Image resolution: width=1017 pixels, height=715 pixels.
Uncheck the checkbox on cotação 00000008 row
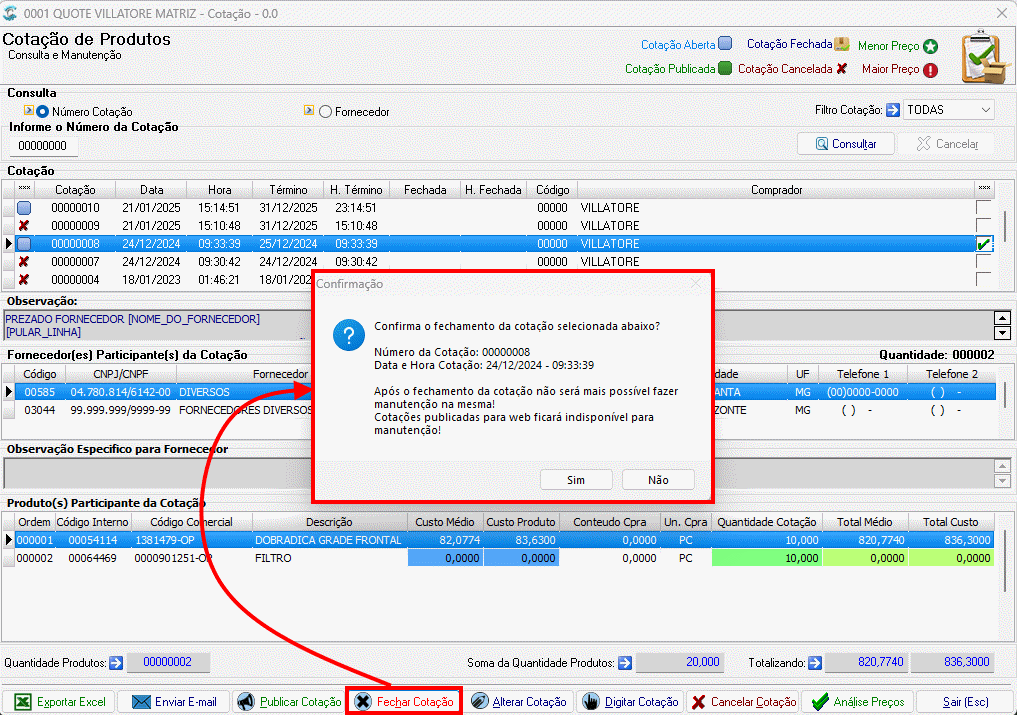[x=983, y=244]
